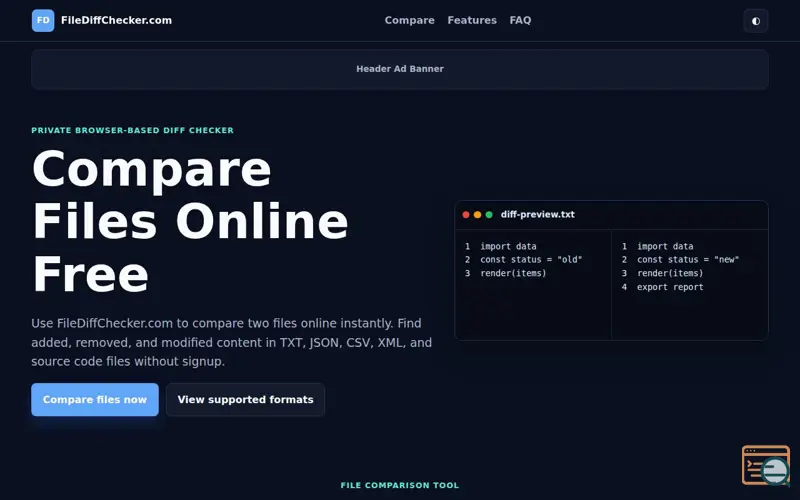800x500 pixels.
Task: Open the FAQ nav item
Action: [520, 20]
